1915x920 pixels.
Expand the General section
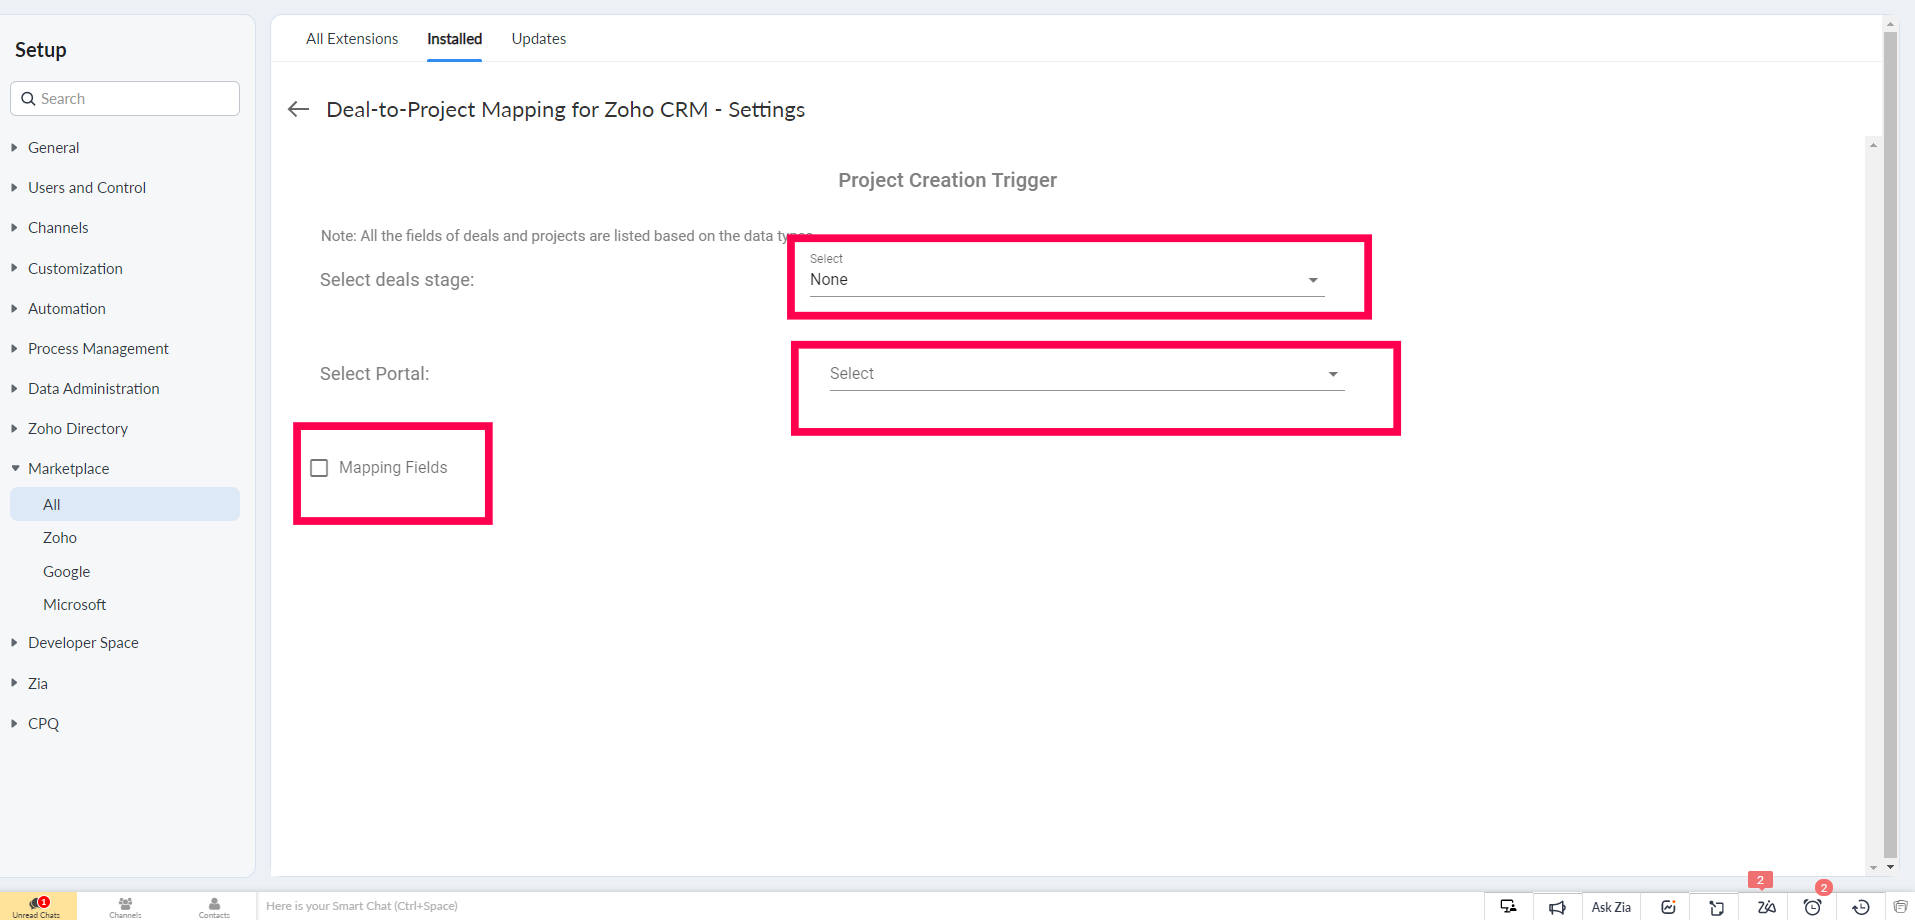[53, 147]
